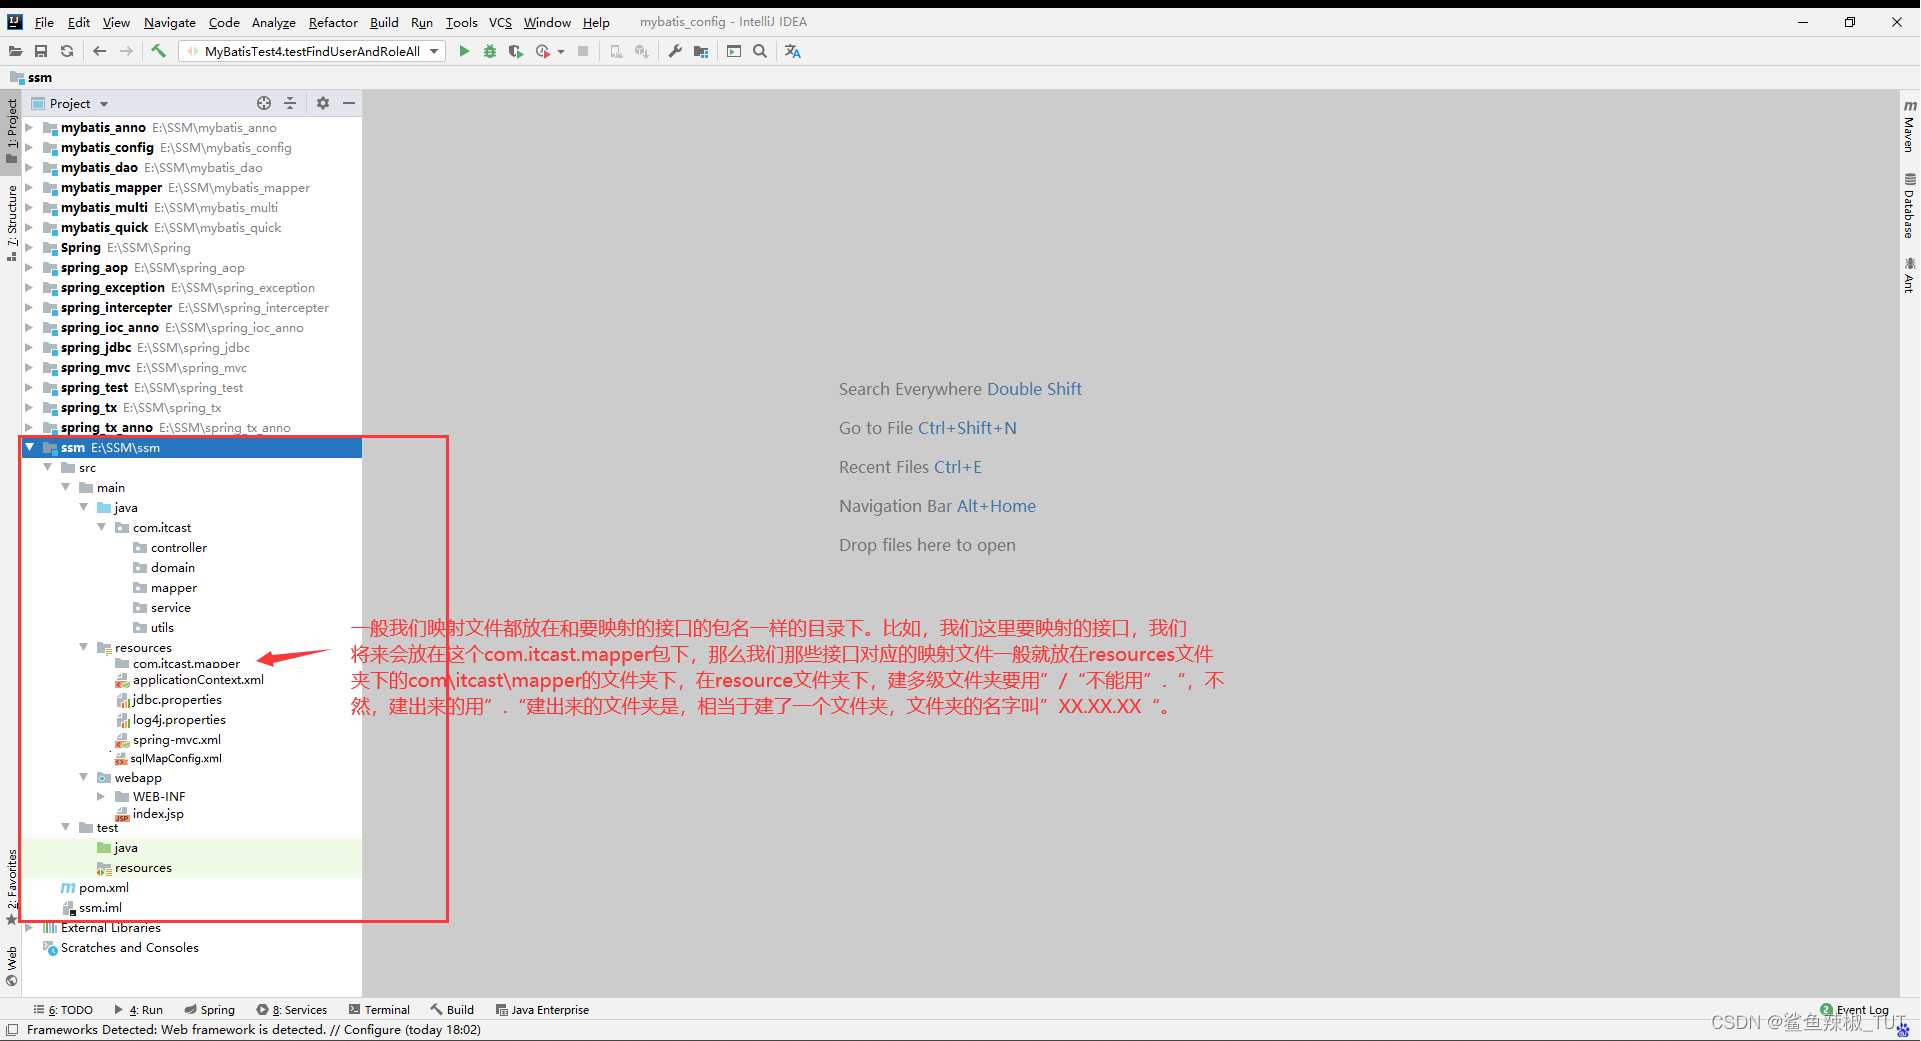Select jdbc.properties file
The image size is (1921, 1041).
[177, 700]
